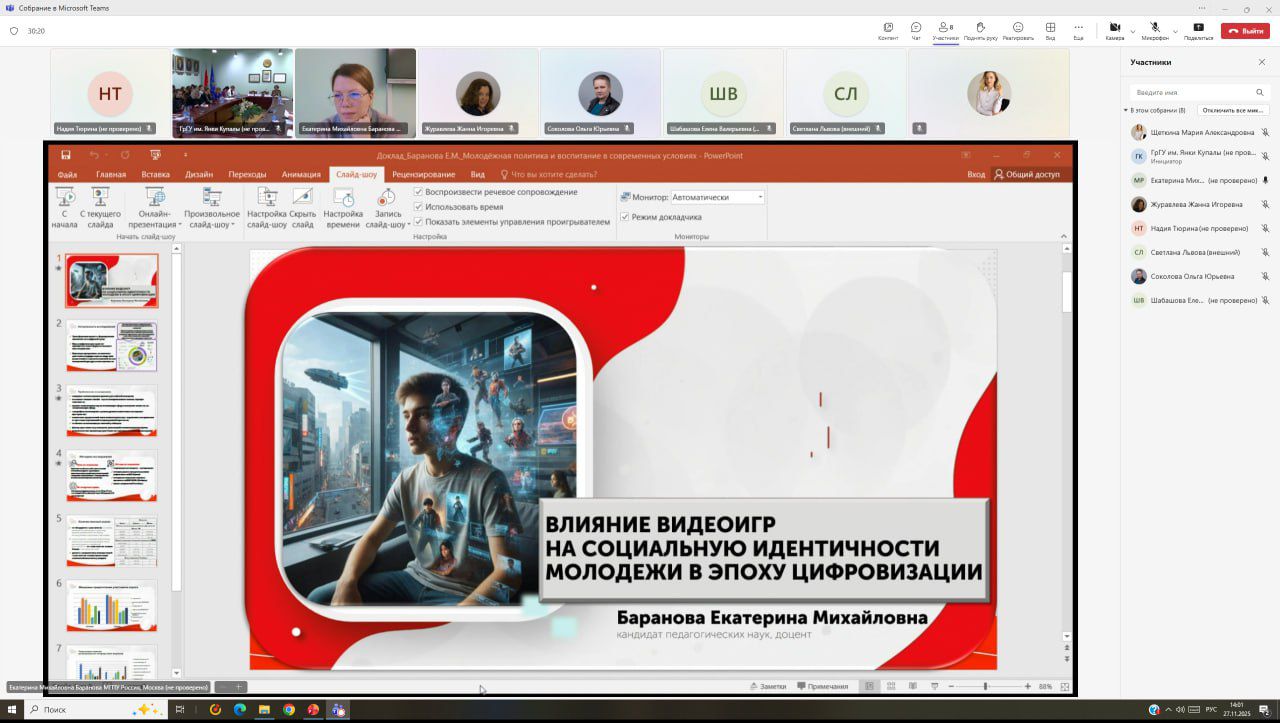Open the Вид view layout options

(x=1050, y=29)
